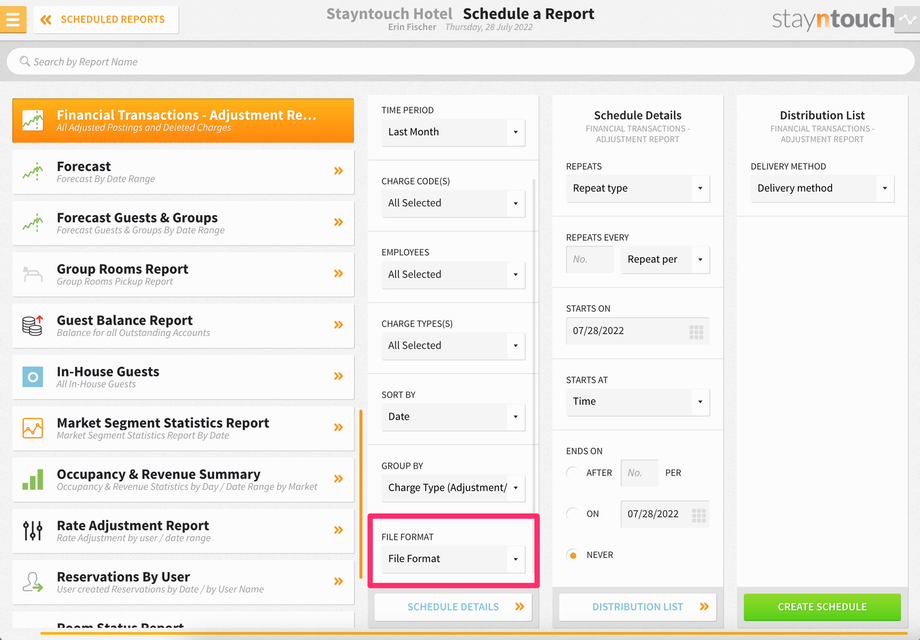Click Rate Adjustment Report chevron arrow
This screenshot has width=920, height=640.
[339, 530]
